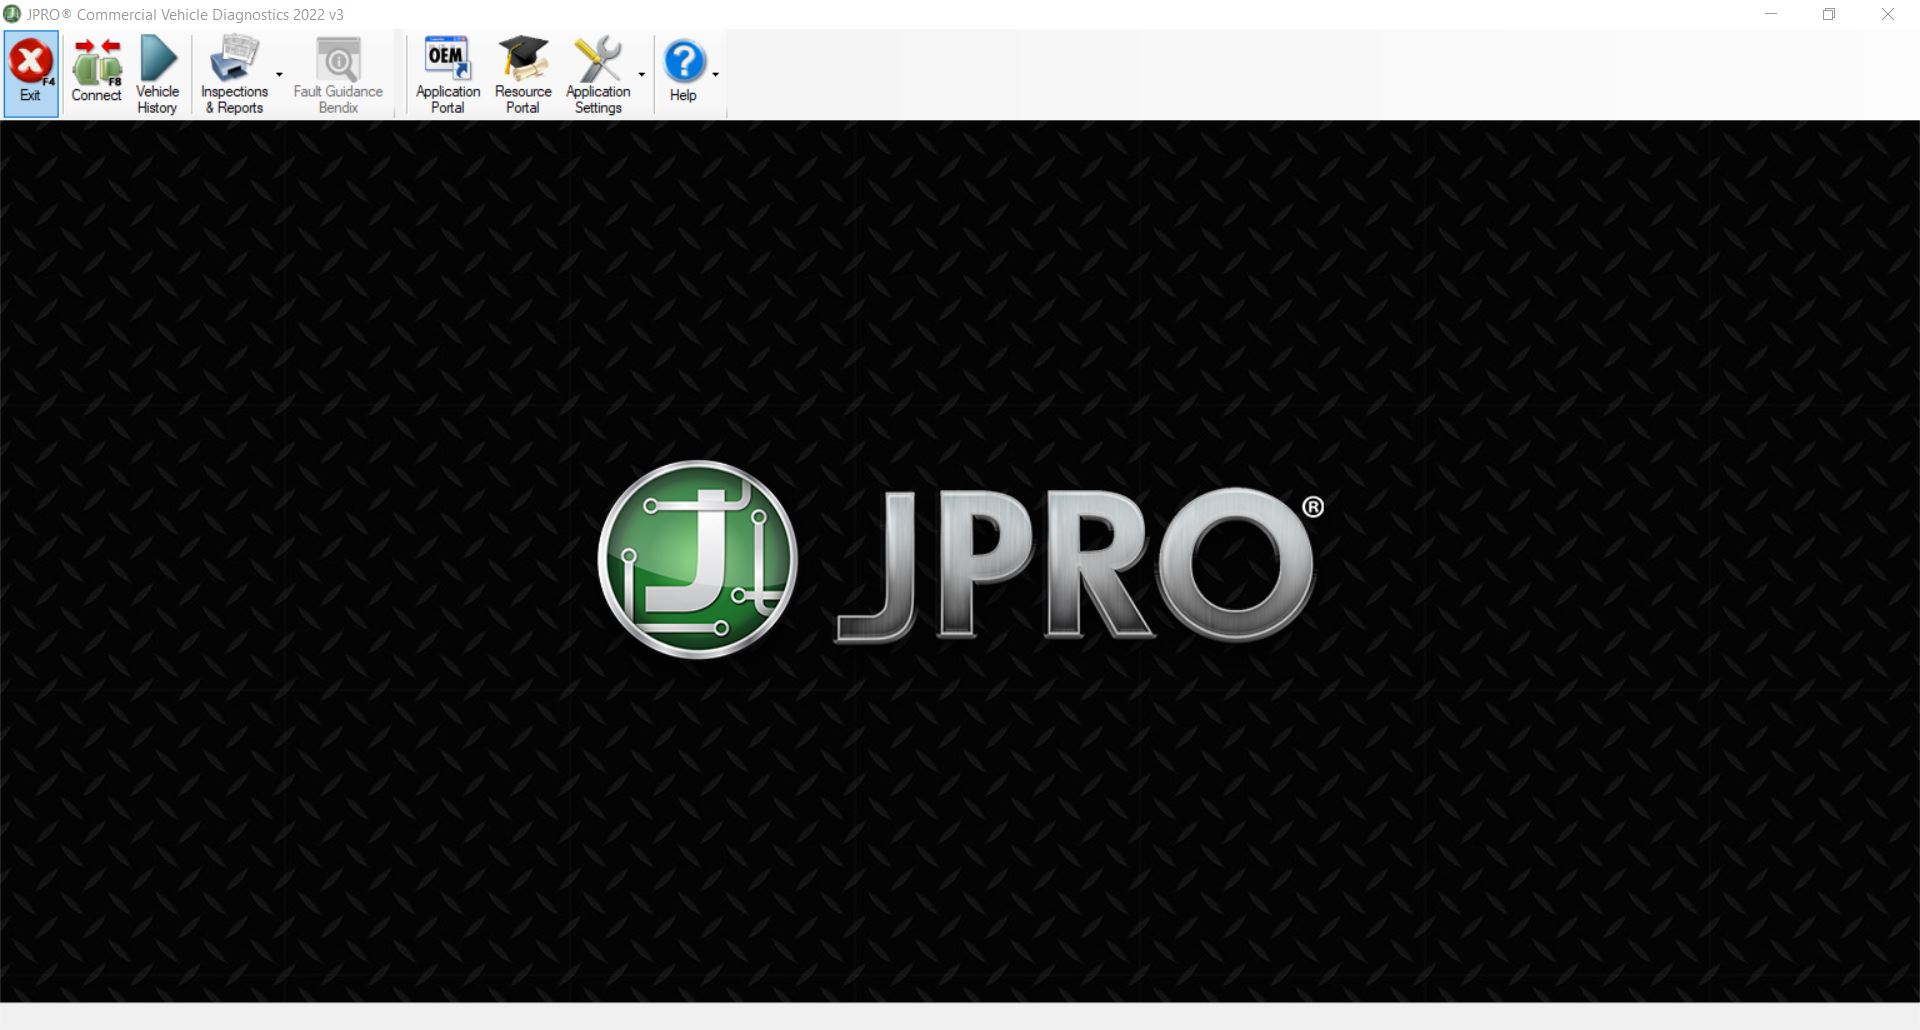Viewport: 1920px width, 1030px height.
Task: Click the red Exit icon
Action: (31, 74)
